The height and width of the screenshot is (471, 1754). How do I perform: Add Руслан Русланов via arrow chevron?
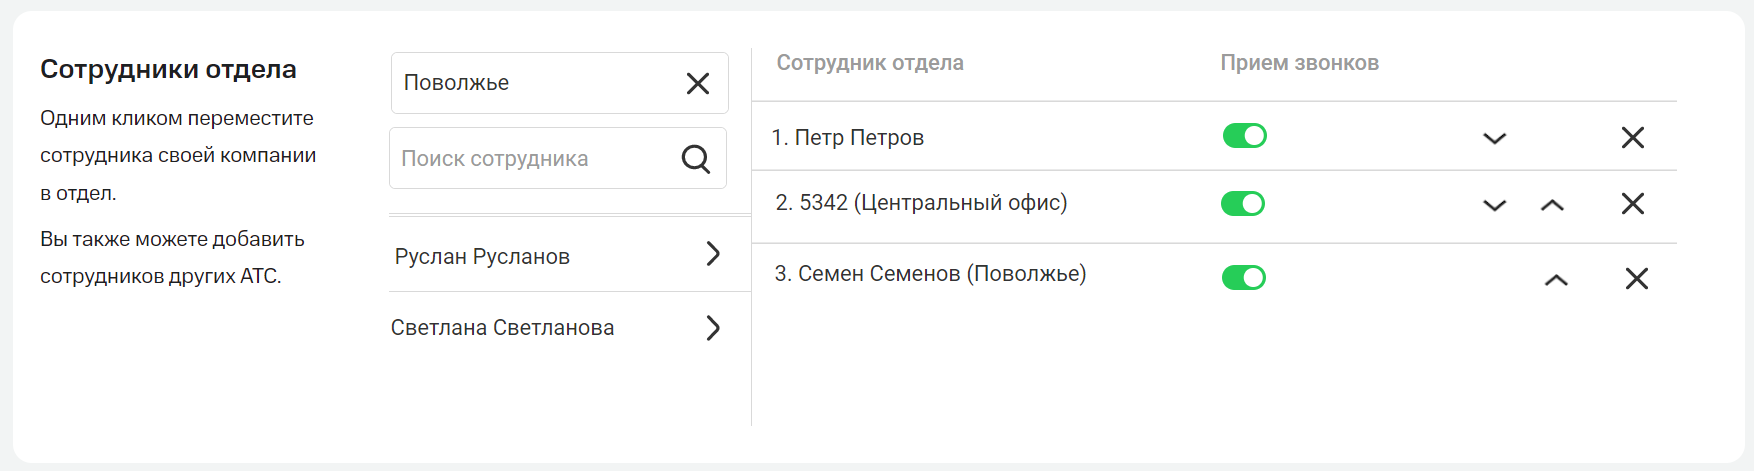pos(713,254)
